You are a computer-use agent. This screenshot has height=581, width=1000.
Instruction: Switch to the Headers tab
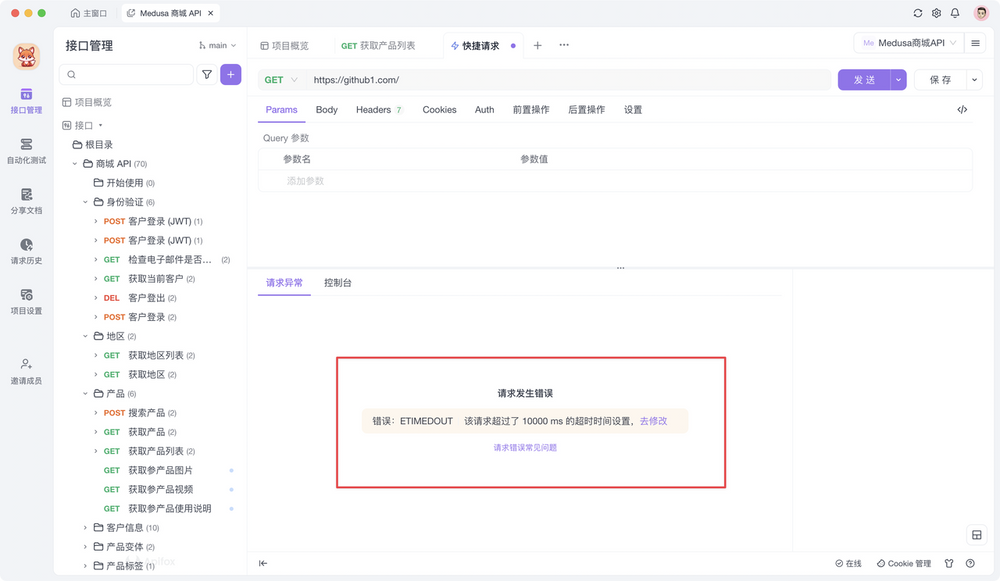(x=373, y=110)
